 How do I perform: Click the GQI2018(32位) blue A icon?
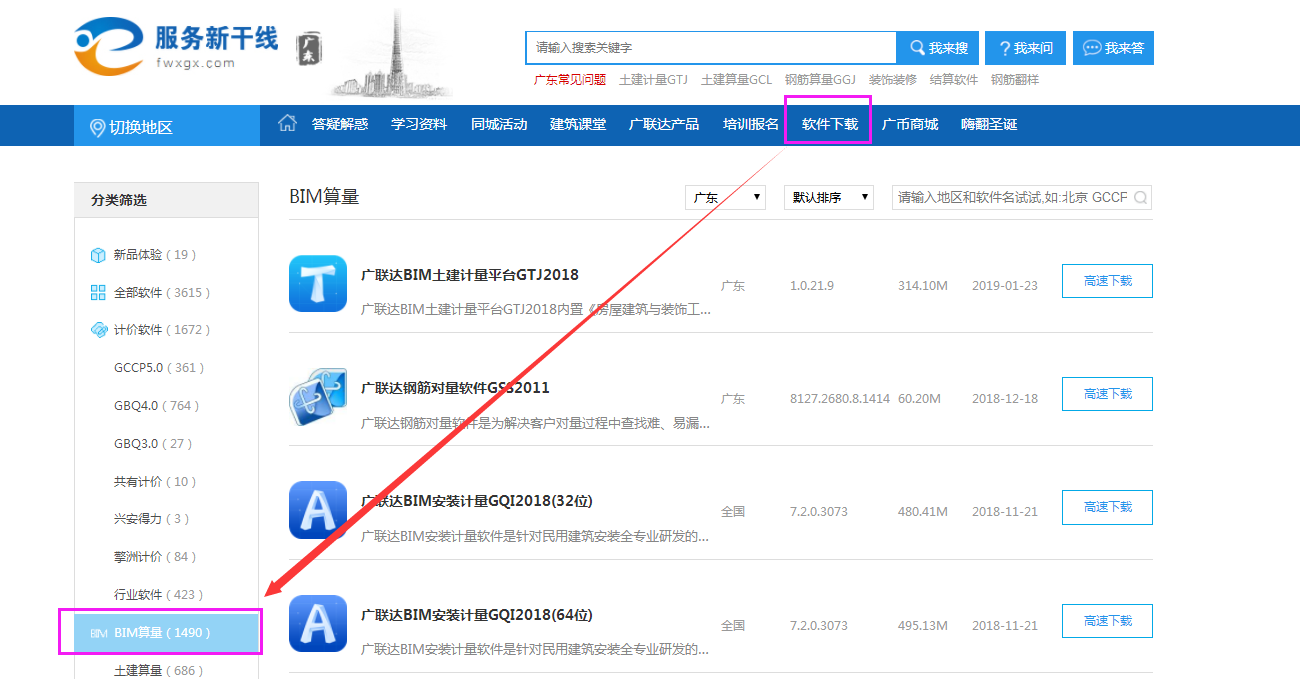pyautogui.click(x=318, y=510)
